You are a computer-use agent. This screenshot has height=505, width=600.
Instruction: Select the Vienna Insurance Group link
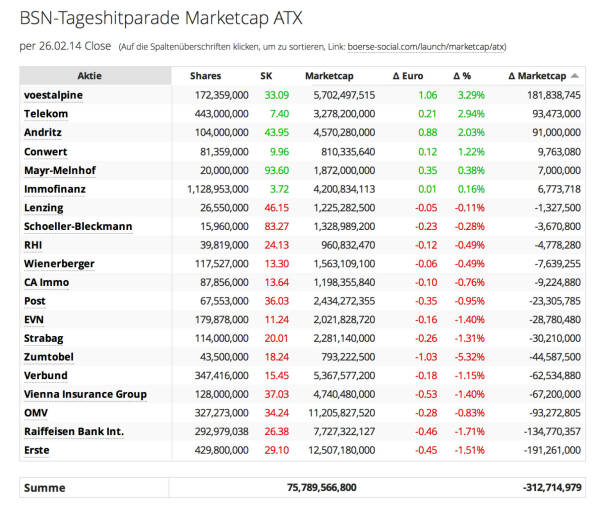coord(85,394)
